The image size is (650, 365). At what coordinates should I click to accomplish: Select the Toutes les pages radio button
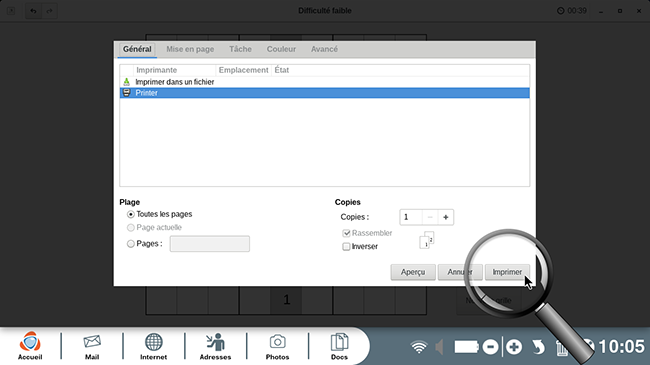click(131, 214)
